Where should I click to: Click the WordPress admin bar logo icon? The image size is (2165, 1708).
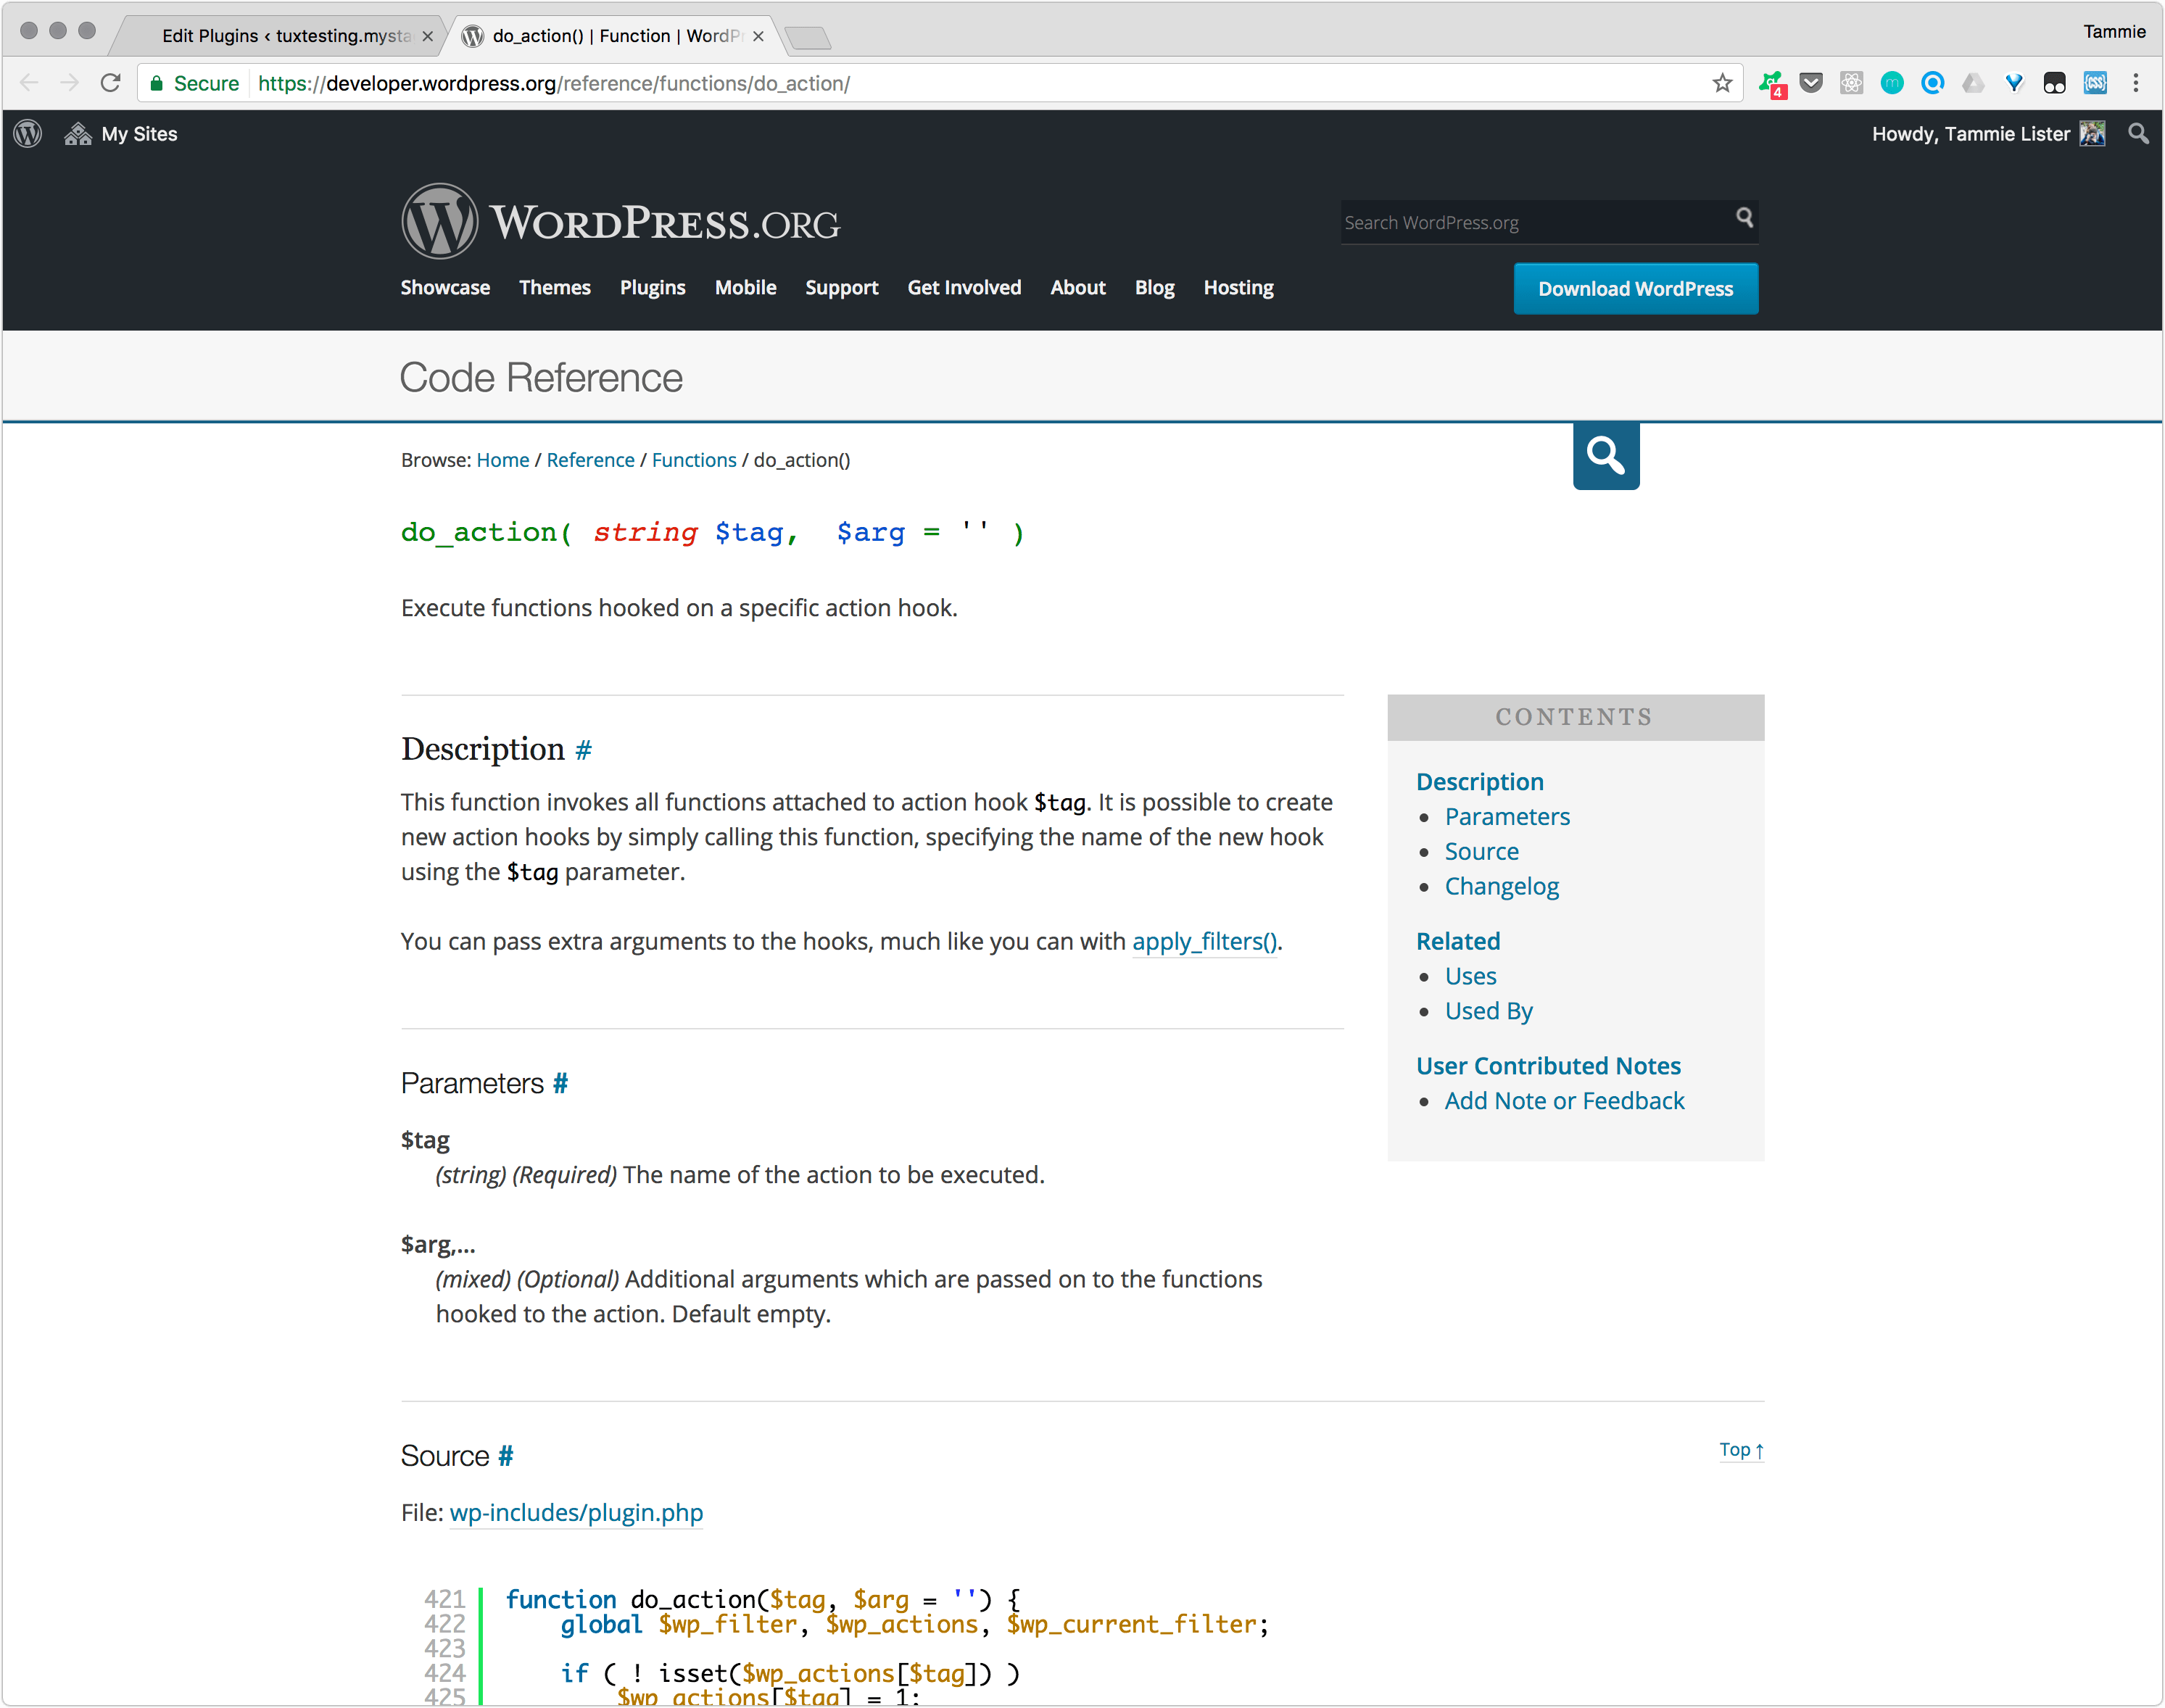tap(28, 134)
